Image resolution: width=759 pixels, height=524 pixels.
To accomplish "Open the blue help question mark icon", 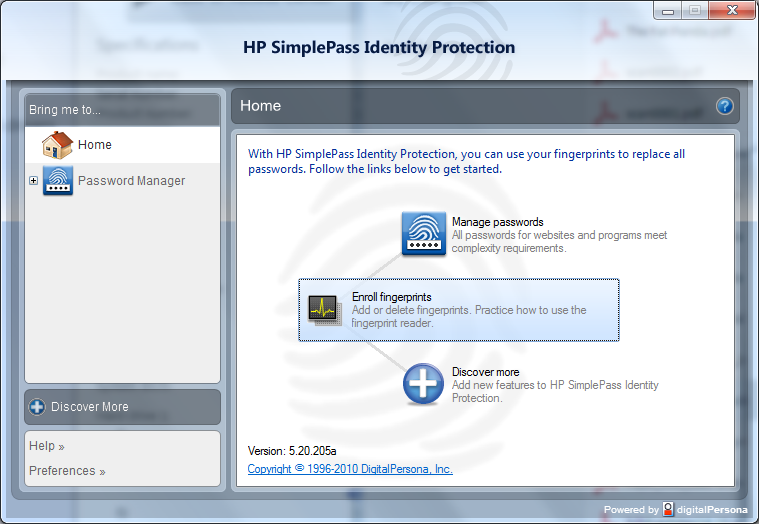I will pyautogui.click(x=724, y=106).
